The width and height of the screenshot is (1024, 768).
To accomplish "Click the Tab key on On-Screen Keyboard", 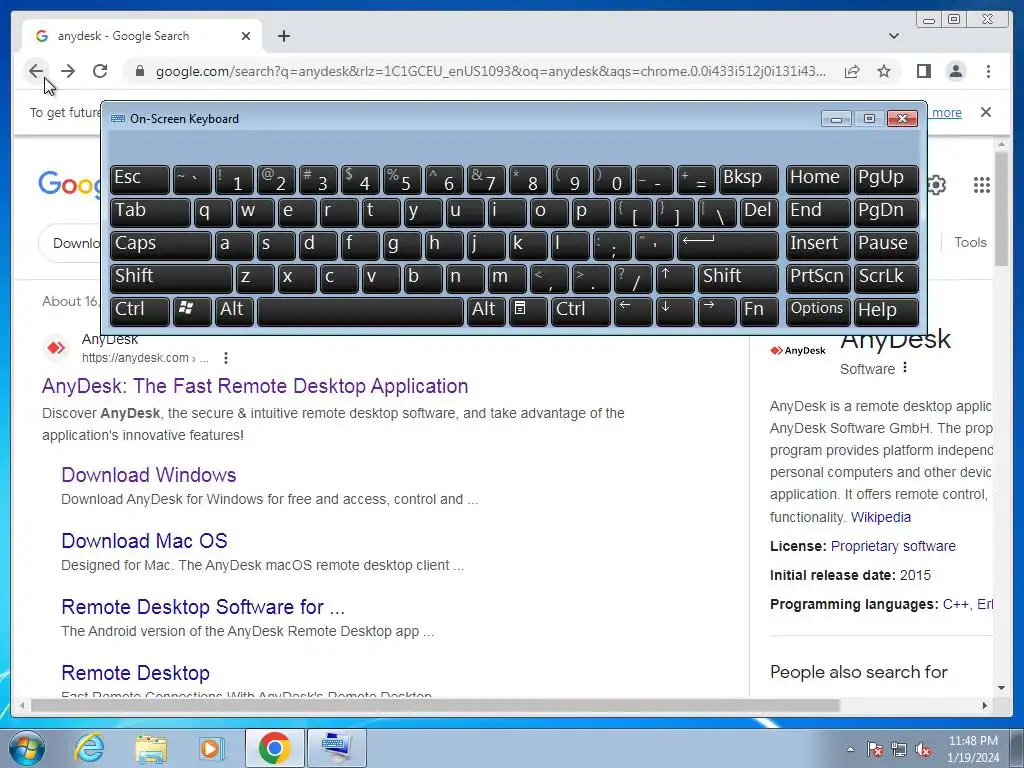I will (150, 212).
